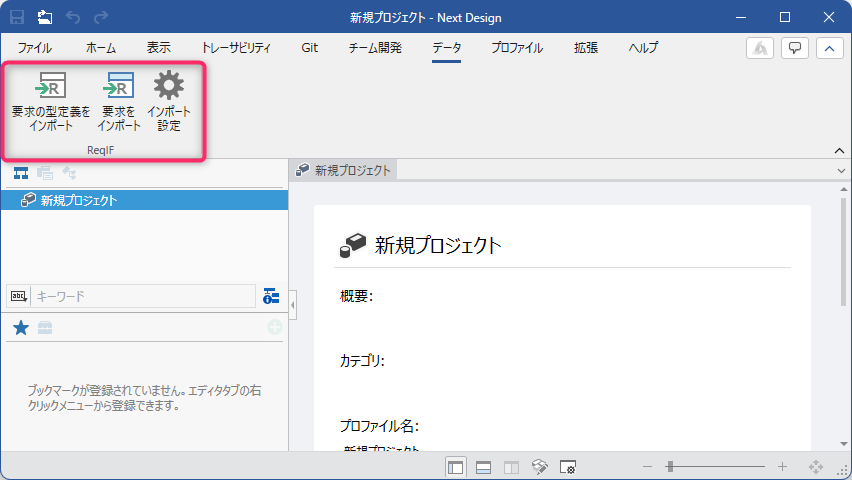Viewport: 852px width, 480px height.
Task: Select the 新規プロジェクト editor tab
Action: click(x=343, y=170)
